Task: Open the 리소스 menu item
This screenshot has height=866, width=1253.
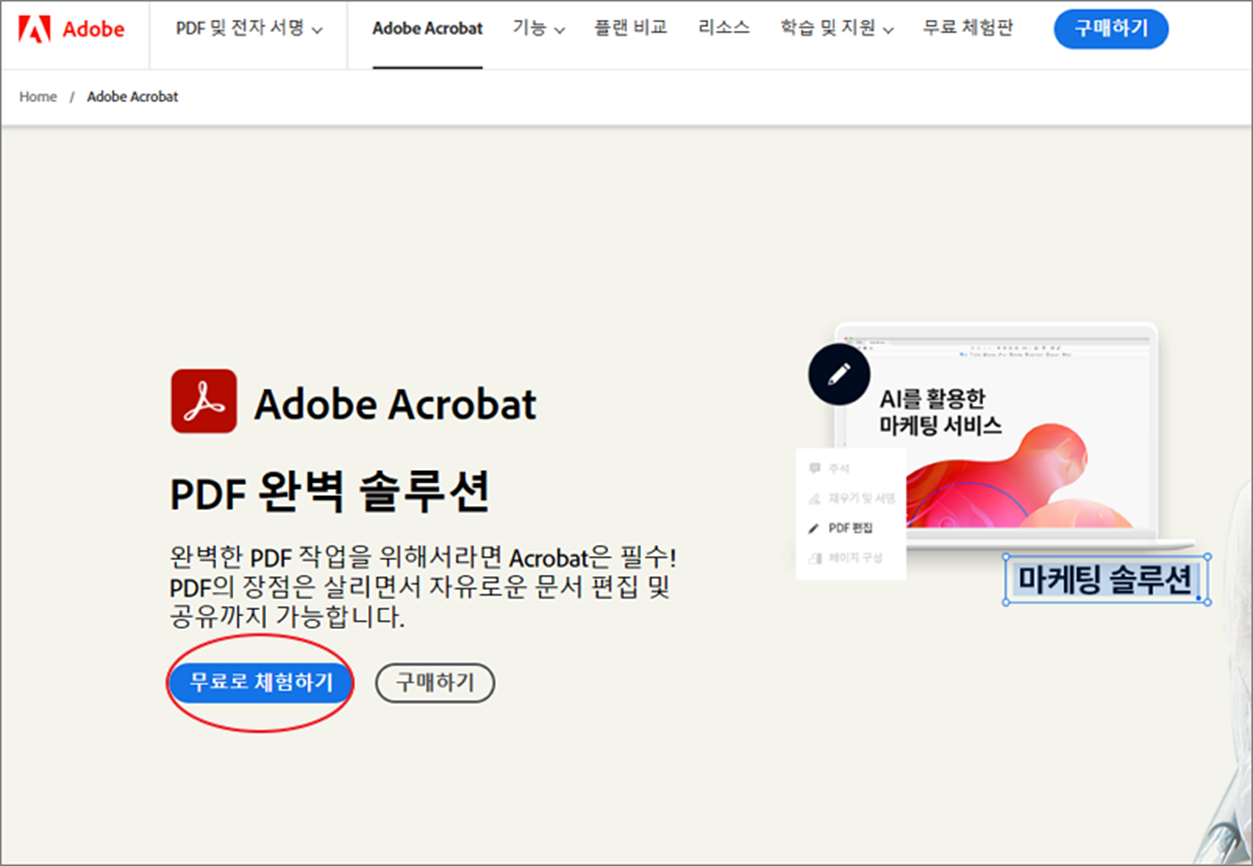Action: (x=724, y=28)
